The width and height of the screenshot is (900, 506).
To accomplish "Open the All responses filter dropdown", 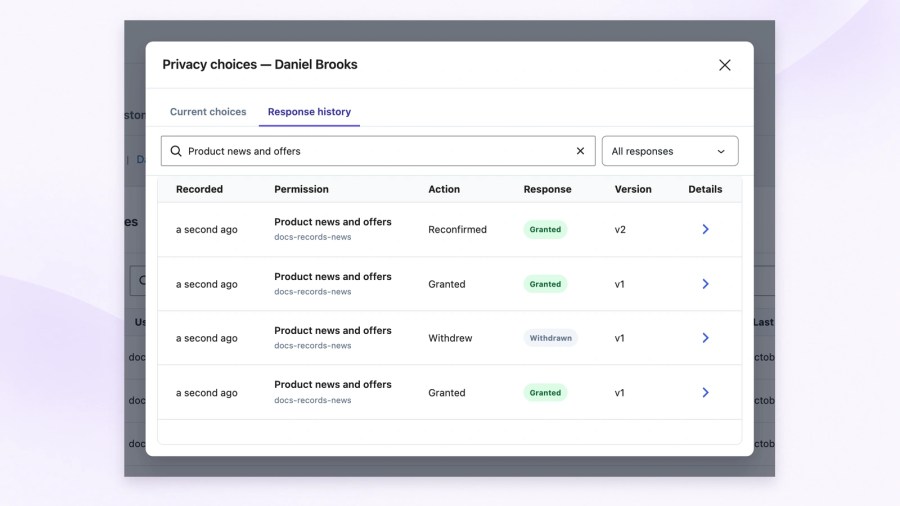I will [670, 151].
